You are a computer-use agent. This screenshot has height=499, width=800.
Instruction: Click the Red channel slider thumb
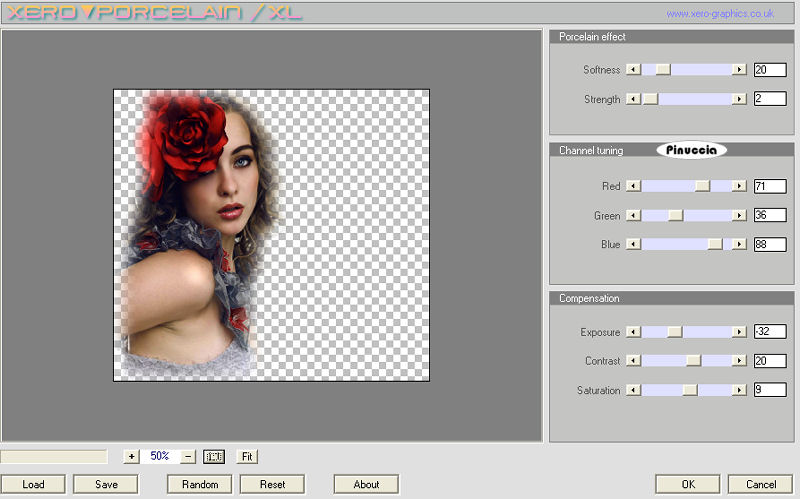[x=703, y=186]
